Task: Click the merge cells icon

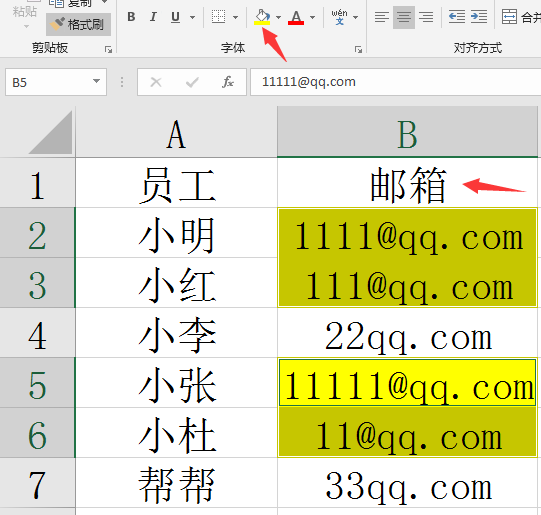Action: pos(509,17)
